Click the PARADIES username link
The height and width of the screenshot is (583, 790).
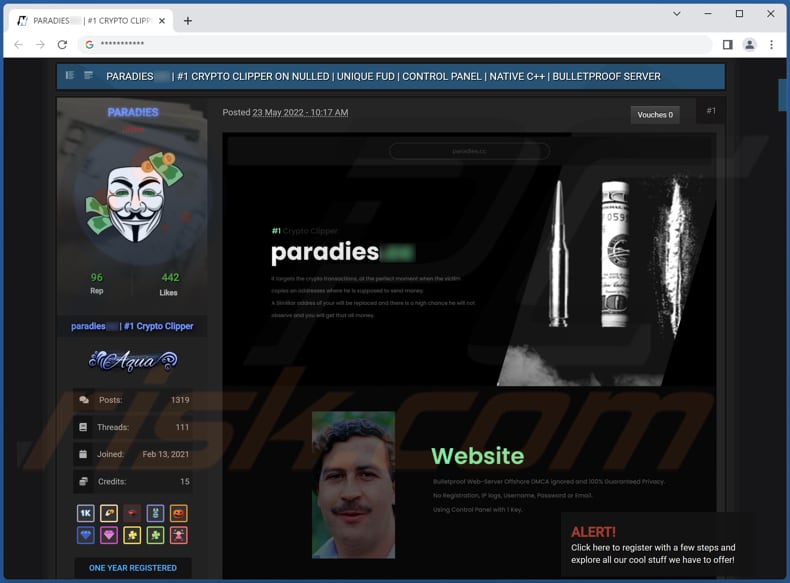[133, 112]
